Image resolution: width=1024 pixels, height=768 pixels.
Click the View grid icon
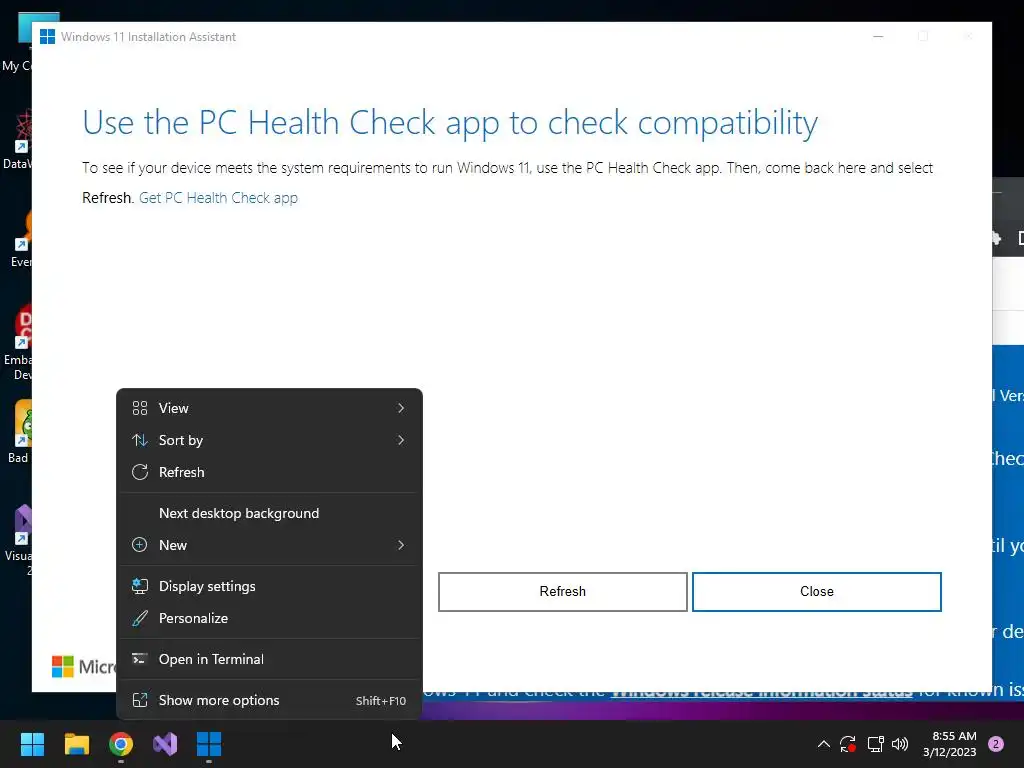click(140, 408)
